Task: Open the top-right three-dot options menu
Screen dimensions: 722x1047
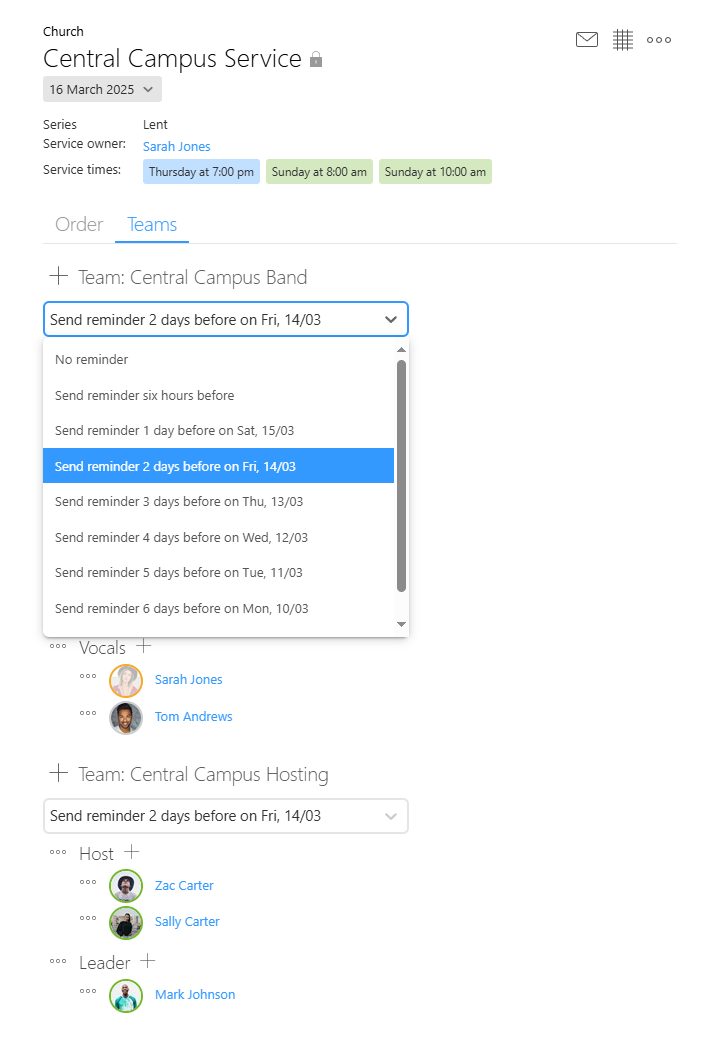Action: [659, 40]
